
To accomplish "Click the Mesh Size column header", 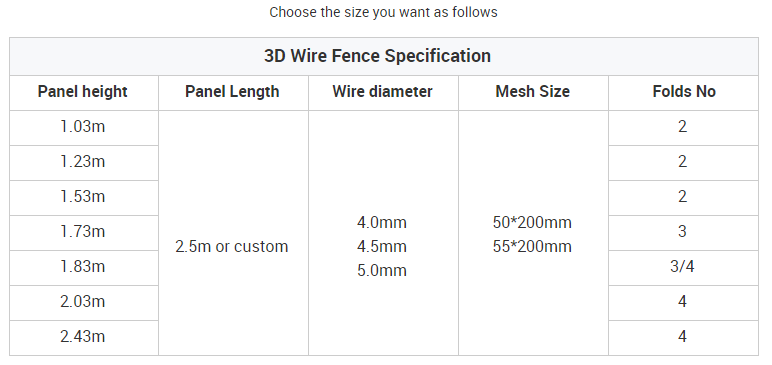I will (x=532, y=92).
